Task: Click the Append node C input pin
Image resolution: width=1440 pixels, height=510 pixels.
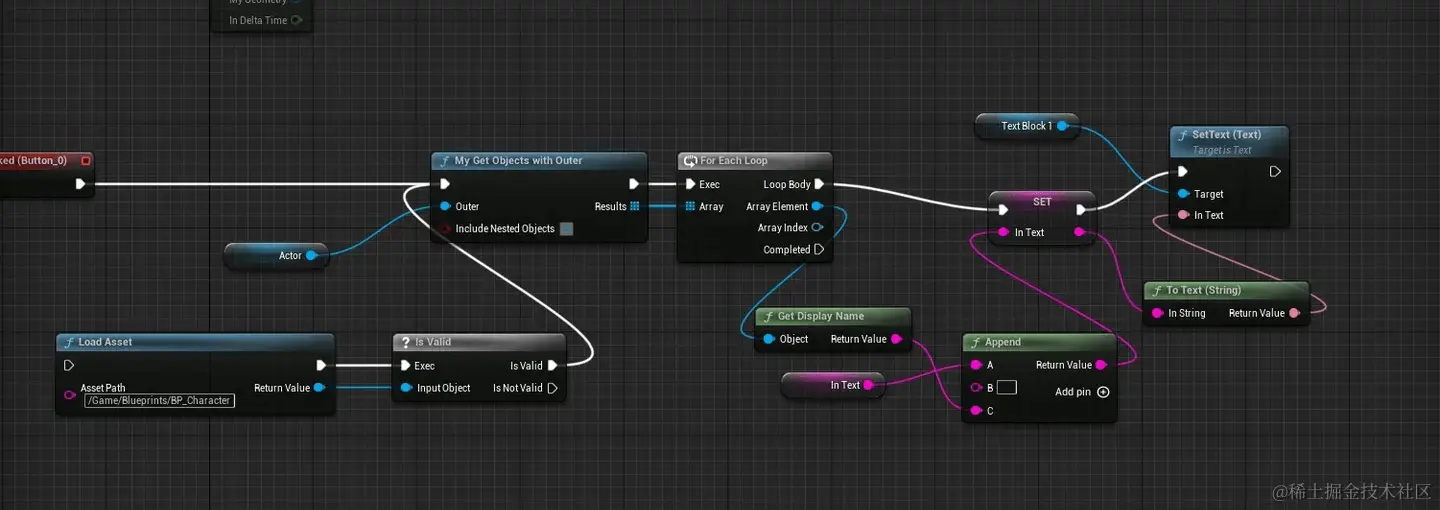Action: click(x=976, y=410)
